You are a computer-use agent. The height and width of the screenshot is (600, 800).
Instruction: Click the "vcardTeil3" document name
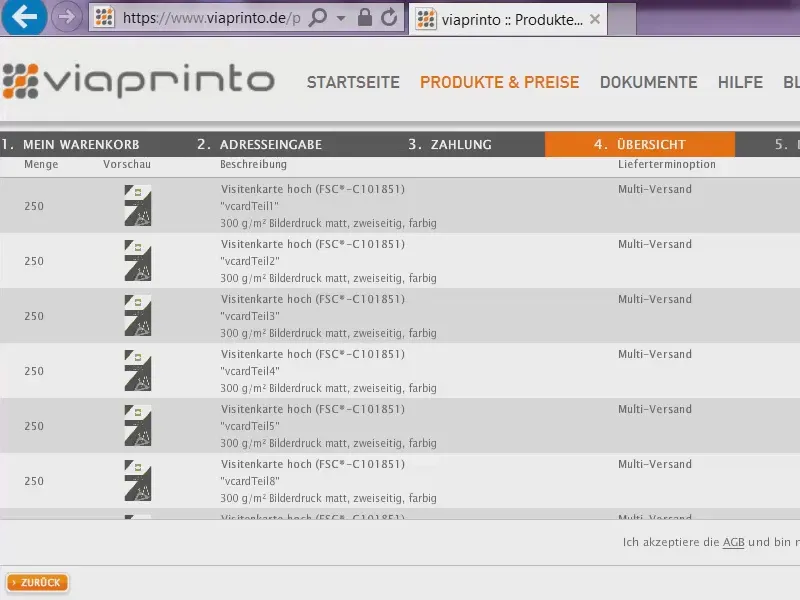pyautogui.click(x=250, y=316)
